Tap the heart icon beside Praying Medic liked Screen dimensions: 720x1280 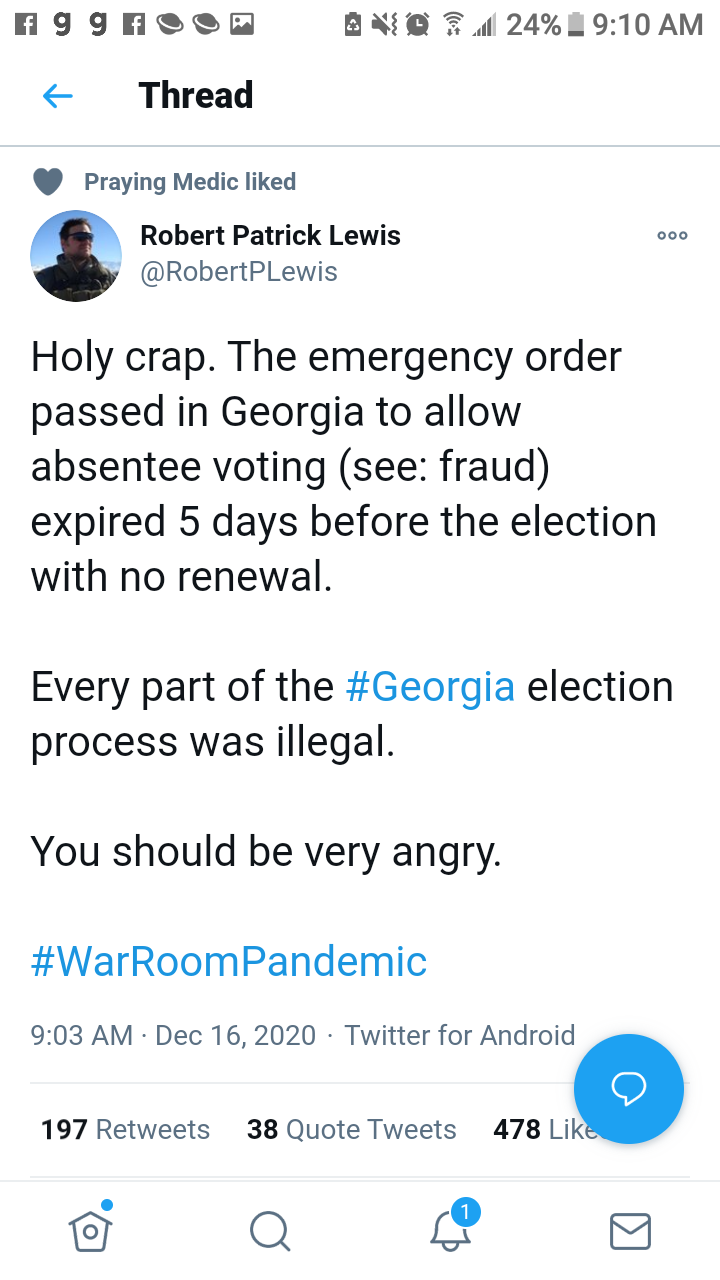48,181
